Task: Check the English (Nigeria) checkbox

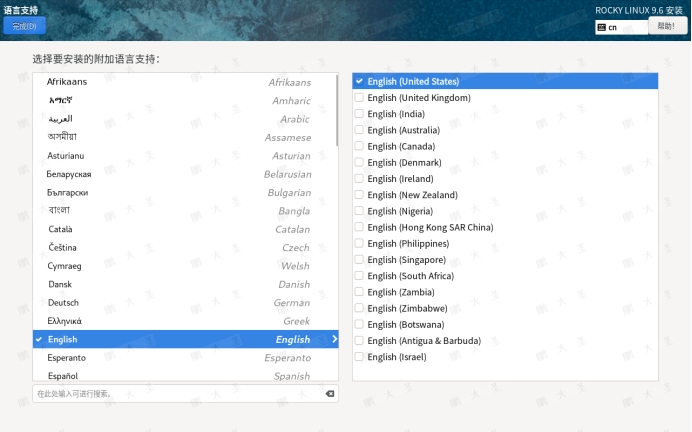Action: click(x=359, y=211)
